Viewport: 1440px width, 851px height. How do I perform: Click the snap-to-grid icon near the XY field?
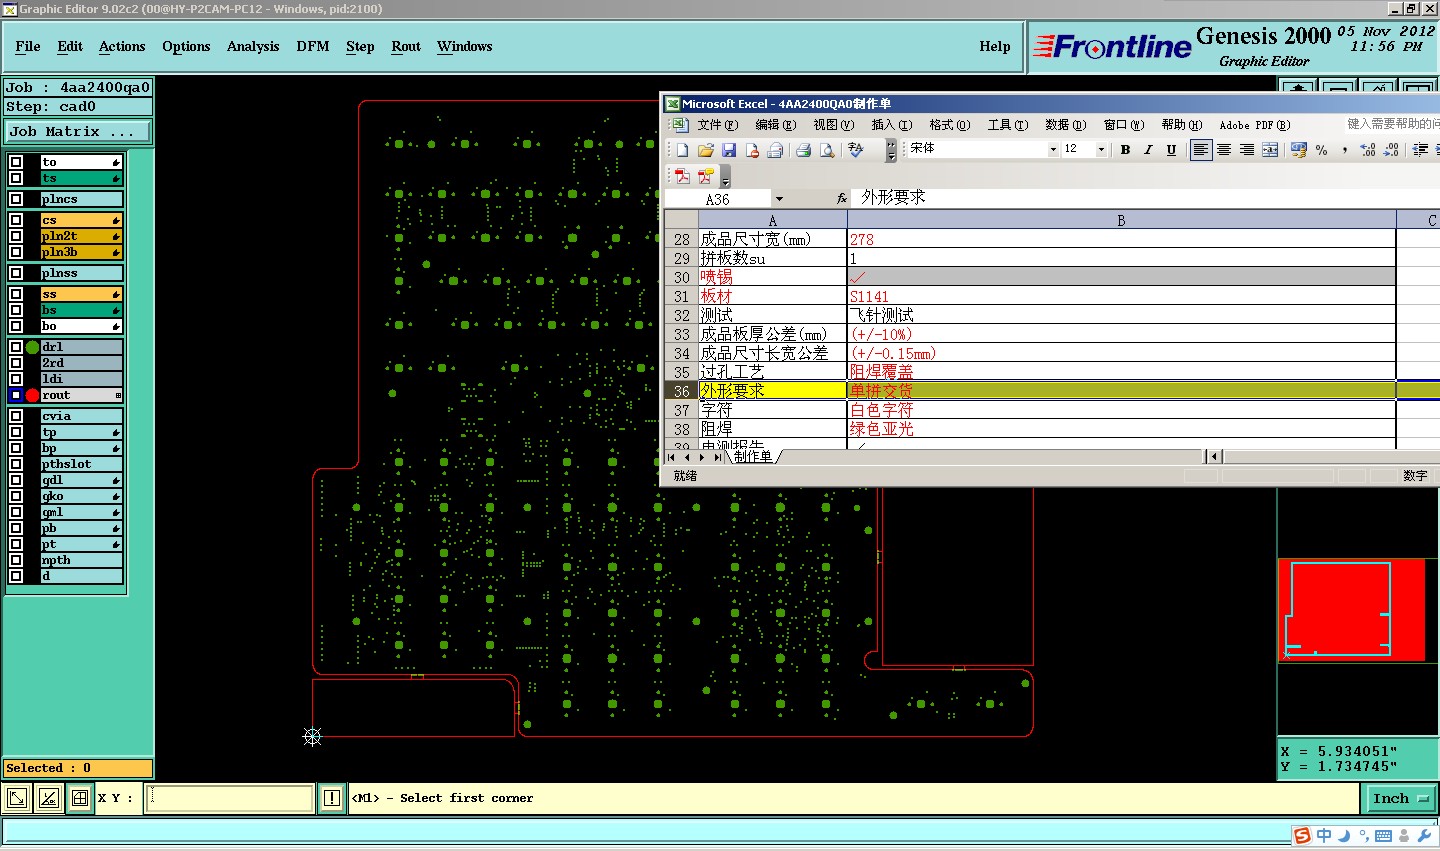tap(80, 798)
